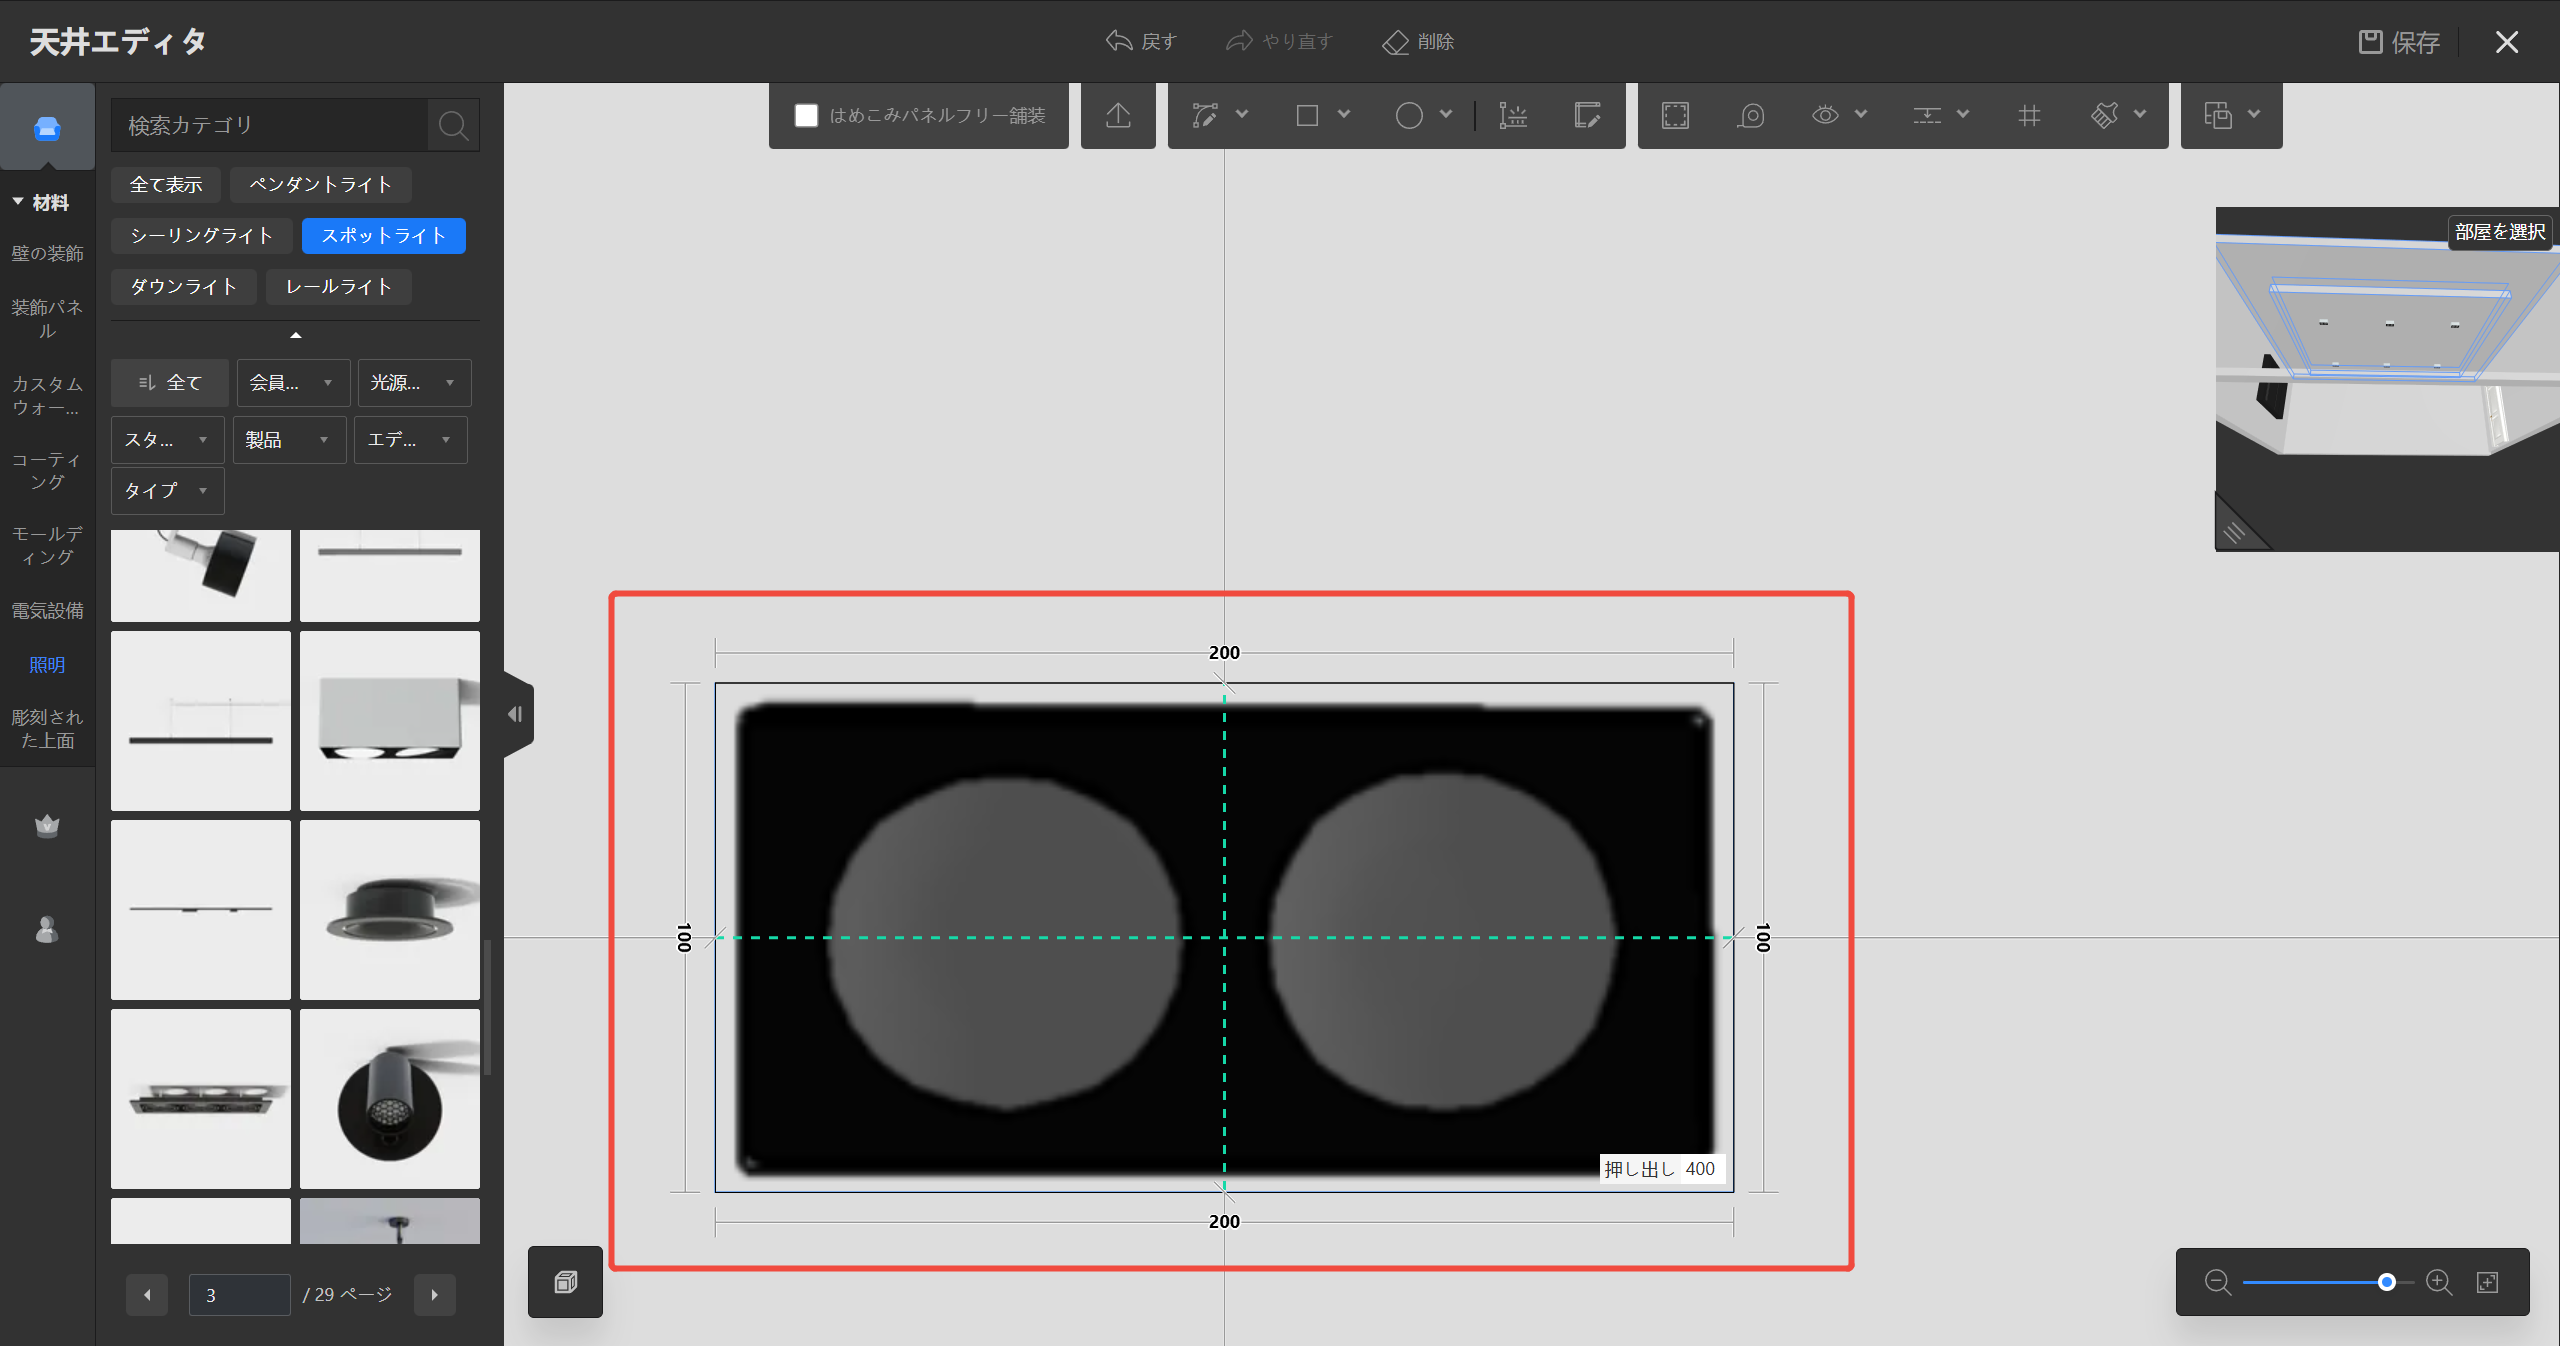The image size is (2560, 1346).
Task: Open the rectangle tool dropdown arrow
Action: [x=1344, y=115]
